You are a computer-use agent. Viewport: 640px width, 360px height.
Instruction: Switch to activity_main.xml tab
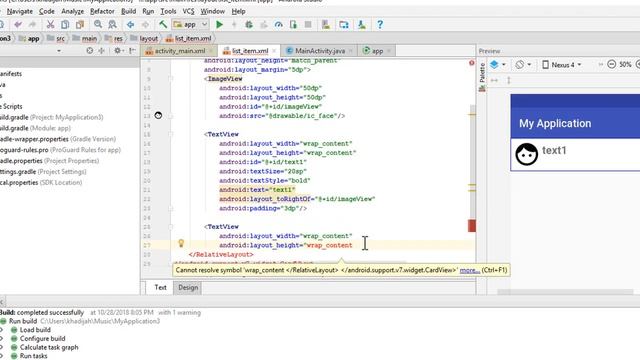point(180,51)
